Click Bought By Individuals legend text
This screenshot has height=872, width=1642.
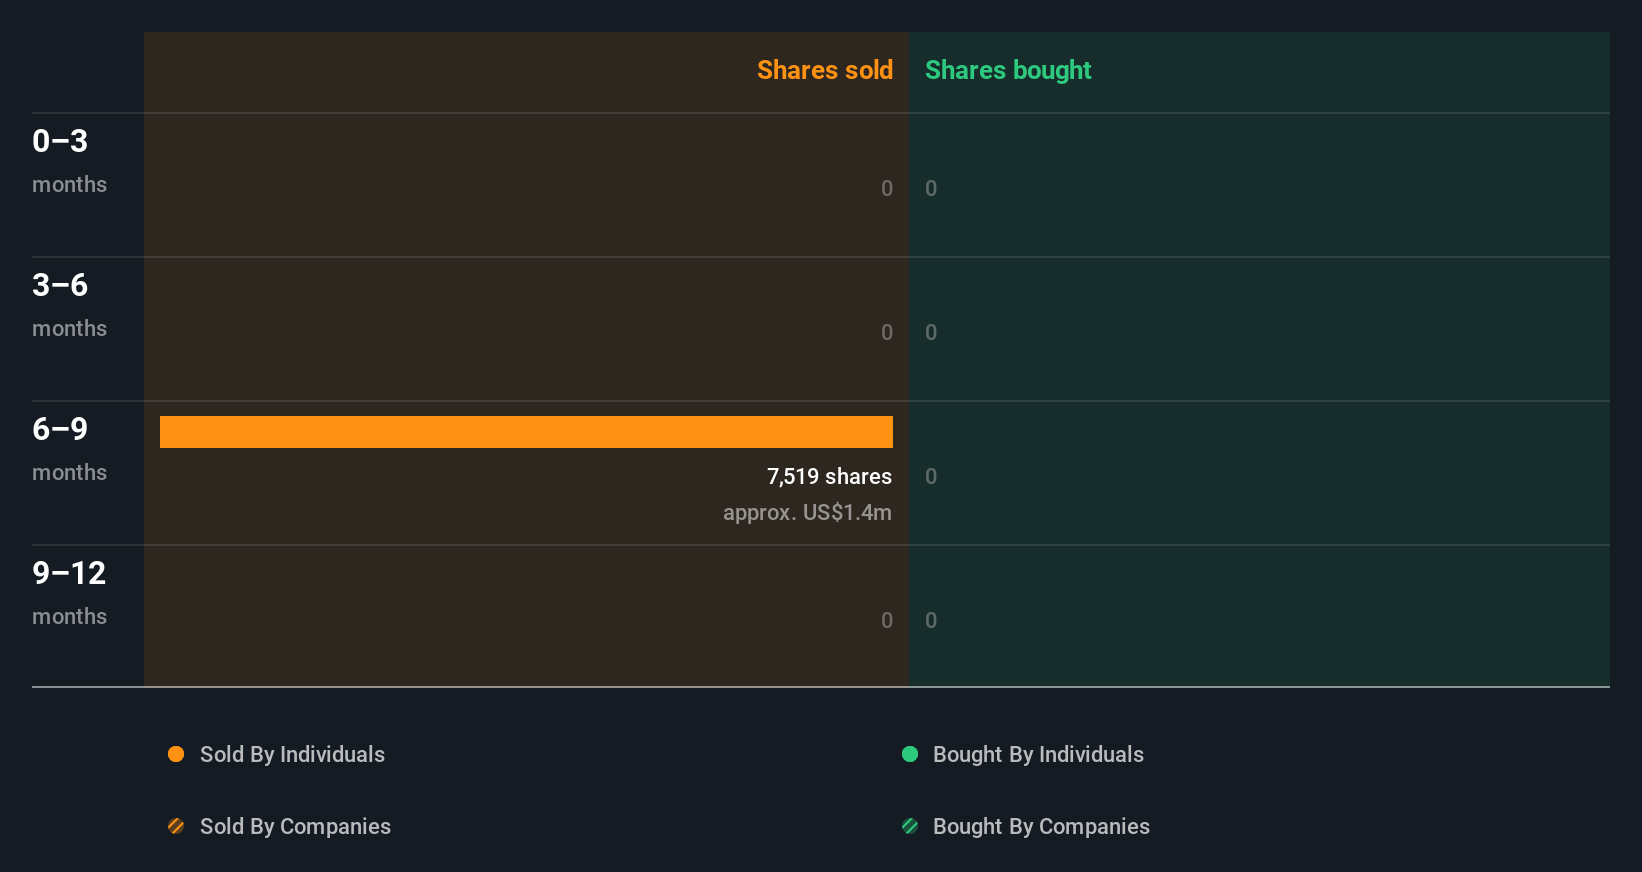1038,754
